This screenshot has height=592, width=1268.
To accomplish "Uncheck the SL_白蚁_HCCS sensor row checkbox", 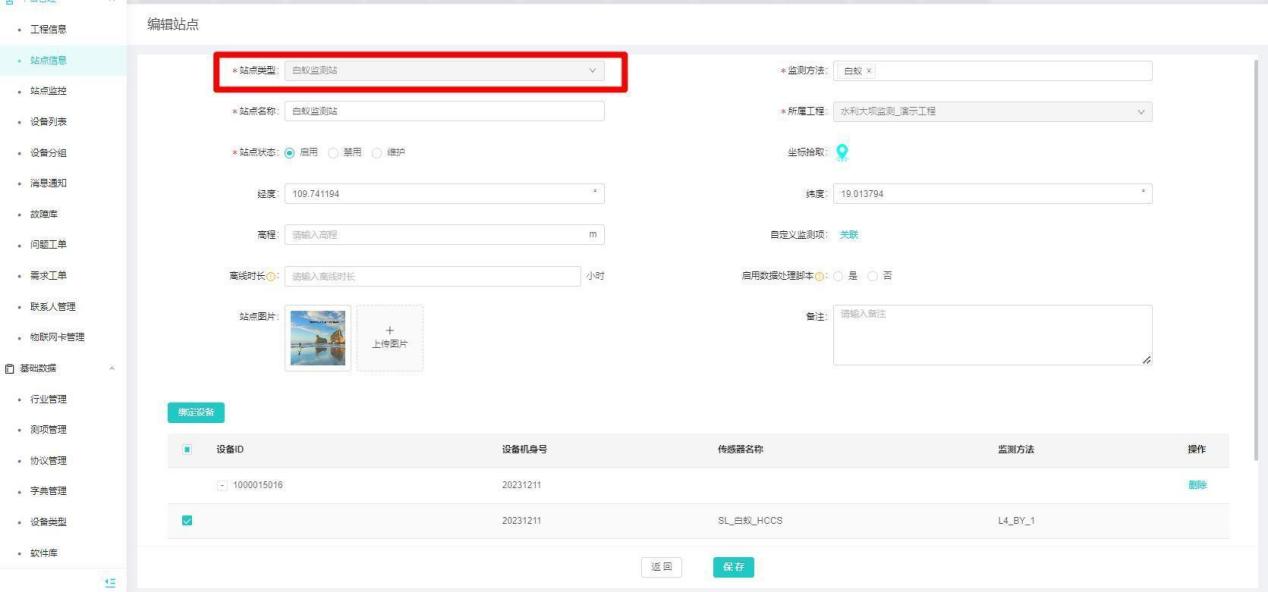I will tap(187, 520).
